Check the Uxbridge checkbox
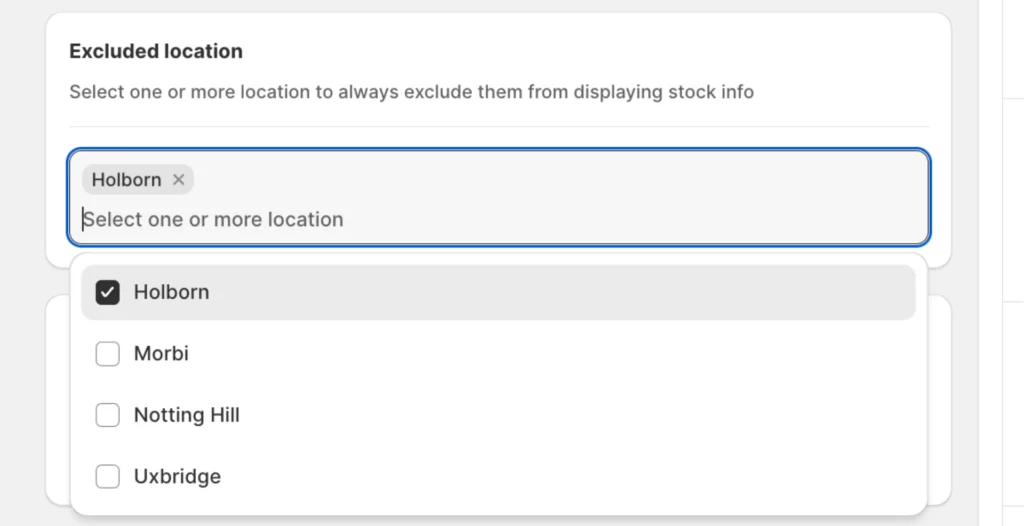Screen dimensions: 1024x526 point(107,477)
